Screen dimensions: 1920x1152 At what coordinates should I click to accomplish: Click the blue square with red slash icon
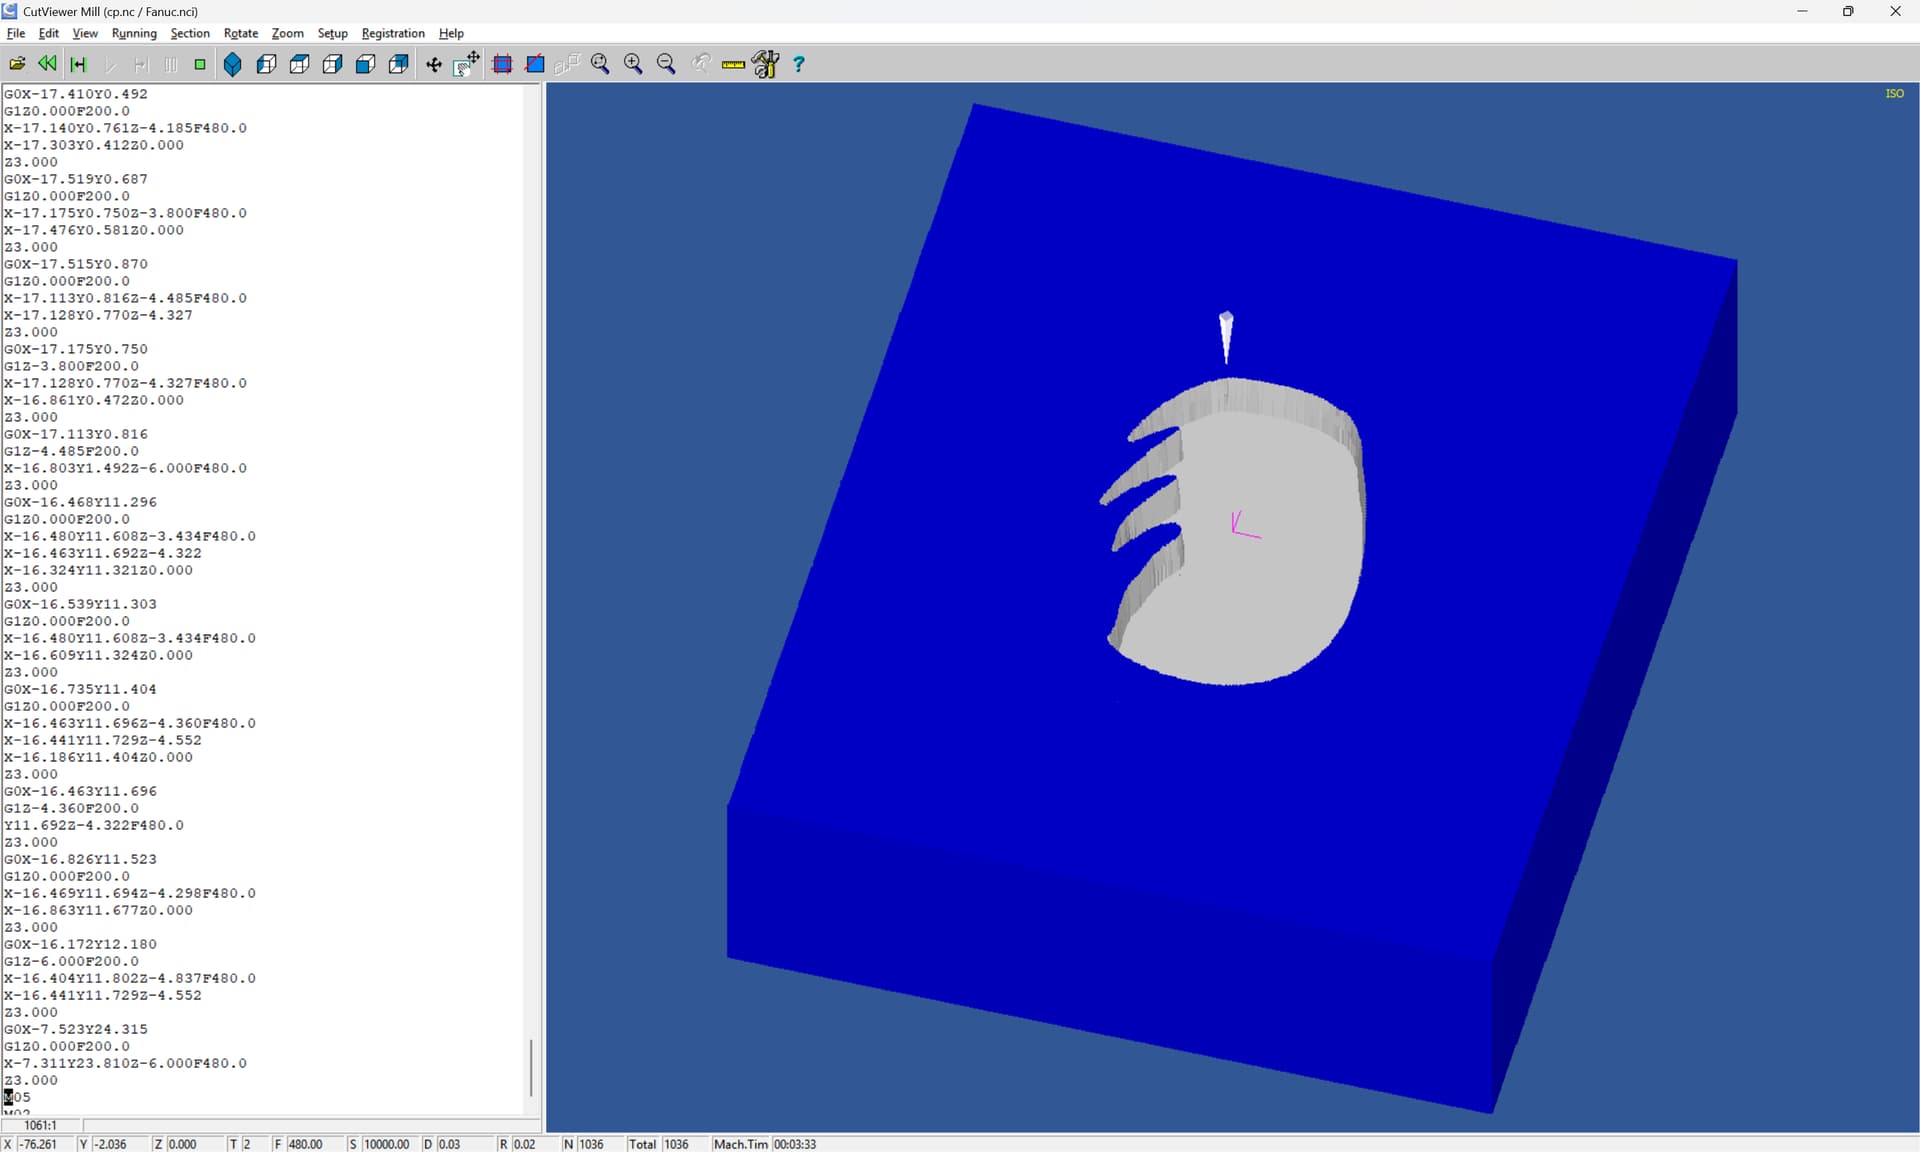pyautogui.click(x=536, y=64)
